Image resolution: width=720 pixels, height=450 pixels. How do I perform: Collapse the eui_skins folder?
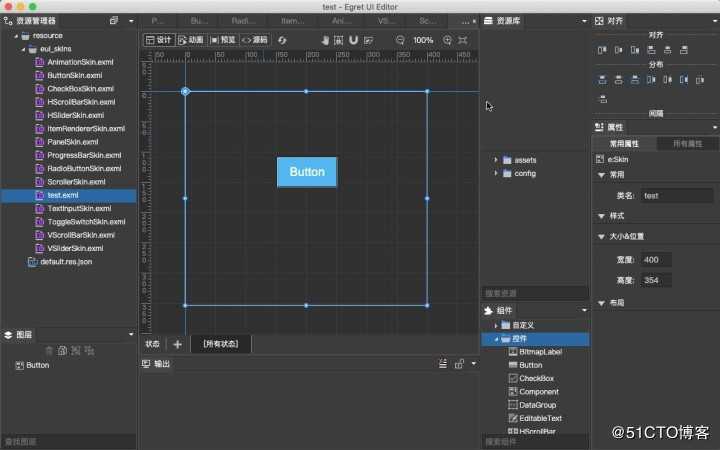pos(23,49)
